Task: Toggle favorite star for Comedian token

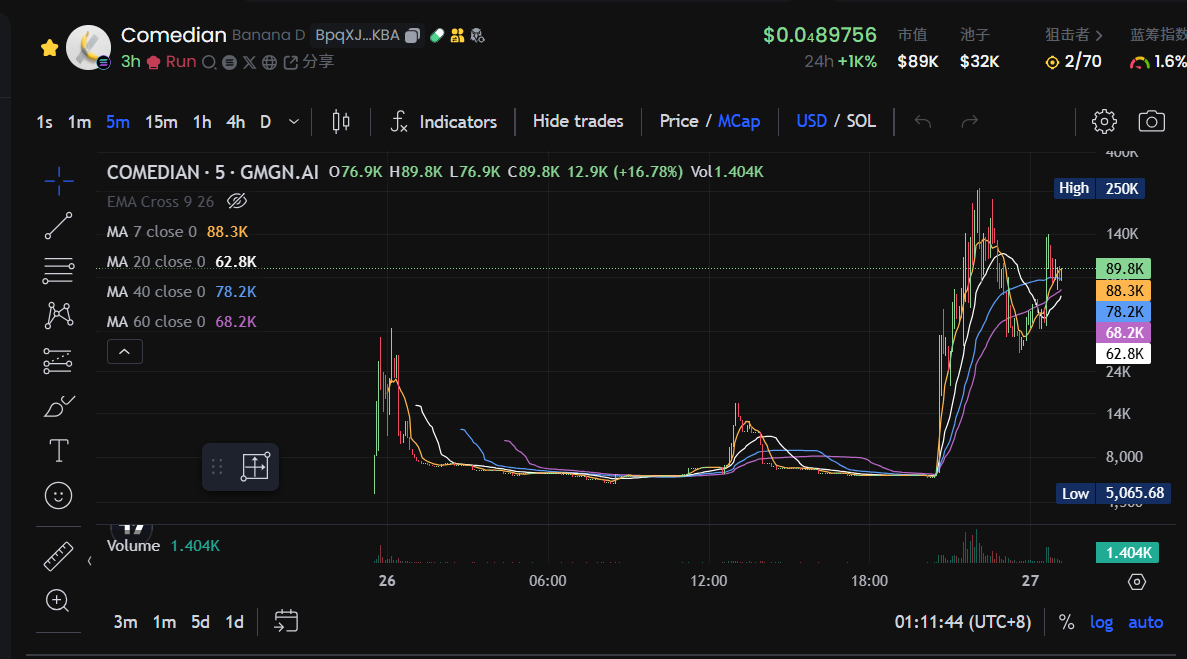Action: tap(48, 48)
